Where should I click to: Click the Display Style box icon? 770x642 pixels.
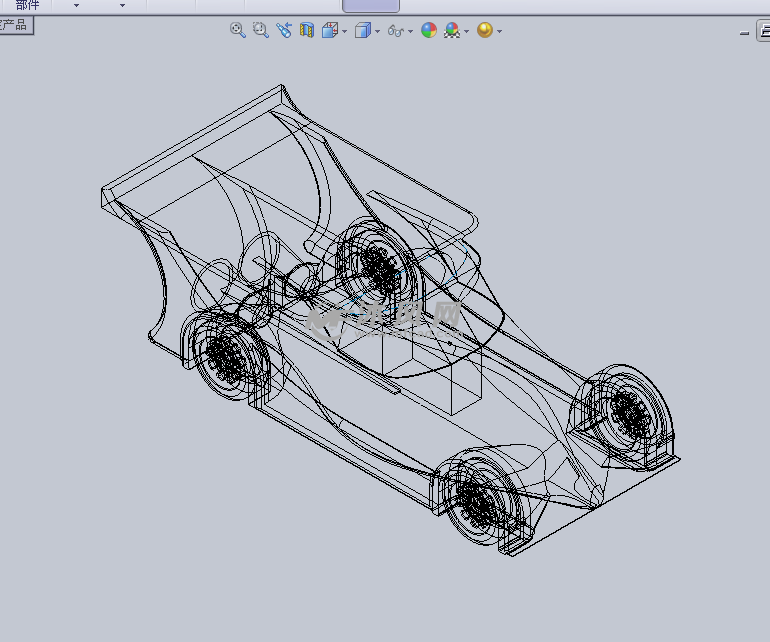click(x=363, y=30)
